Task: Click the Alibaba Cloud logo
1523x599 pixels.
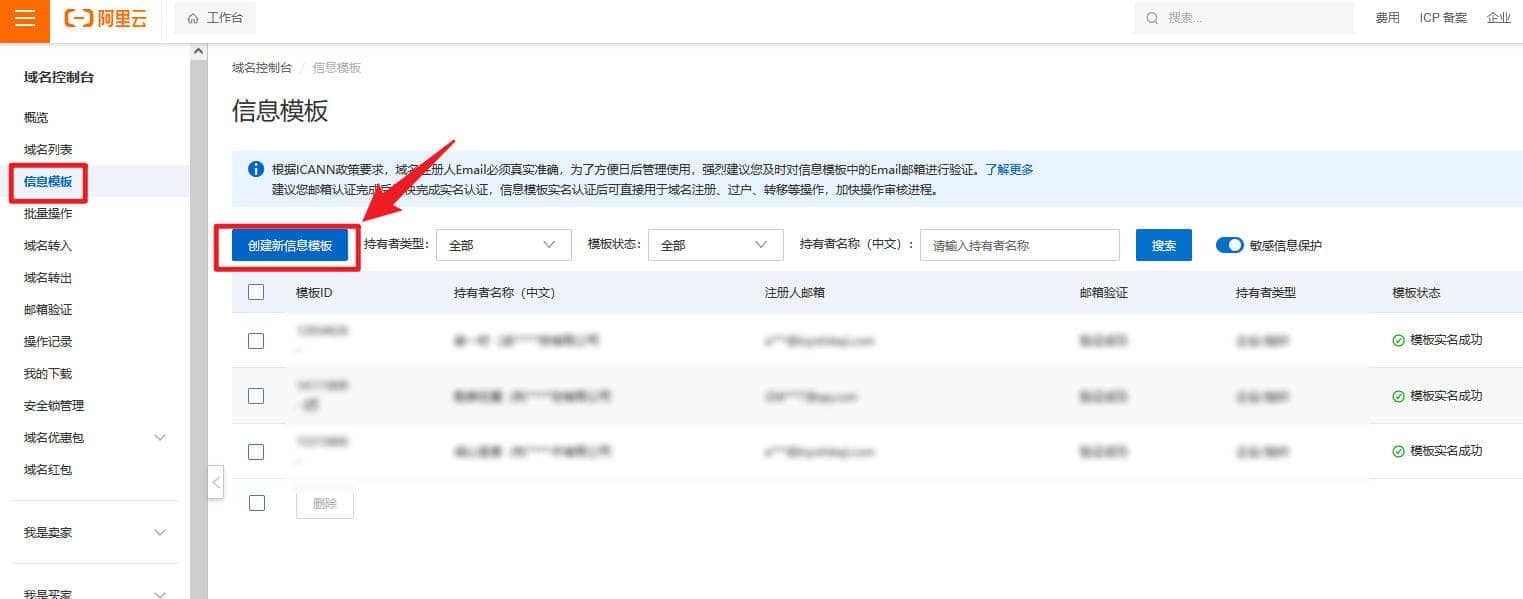Action: point(105,19)
